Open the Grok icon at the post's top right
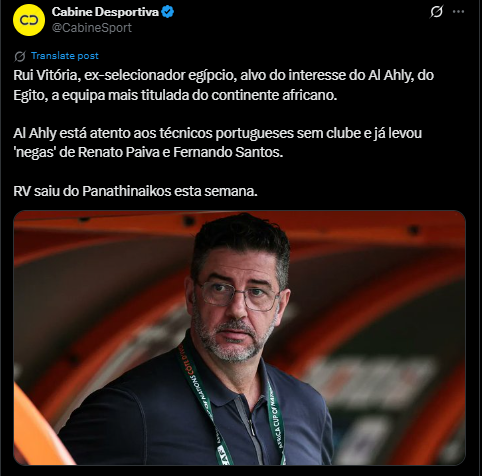482x476 pixels. [x=436, y=12]
